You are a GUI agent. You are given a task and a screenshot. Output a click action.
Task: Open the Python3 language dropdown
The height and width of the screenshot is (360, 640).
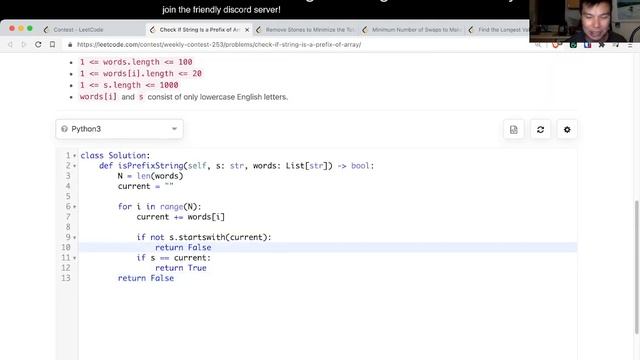coord(119,129)
